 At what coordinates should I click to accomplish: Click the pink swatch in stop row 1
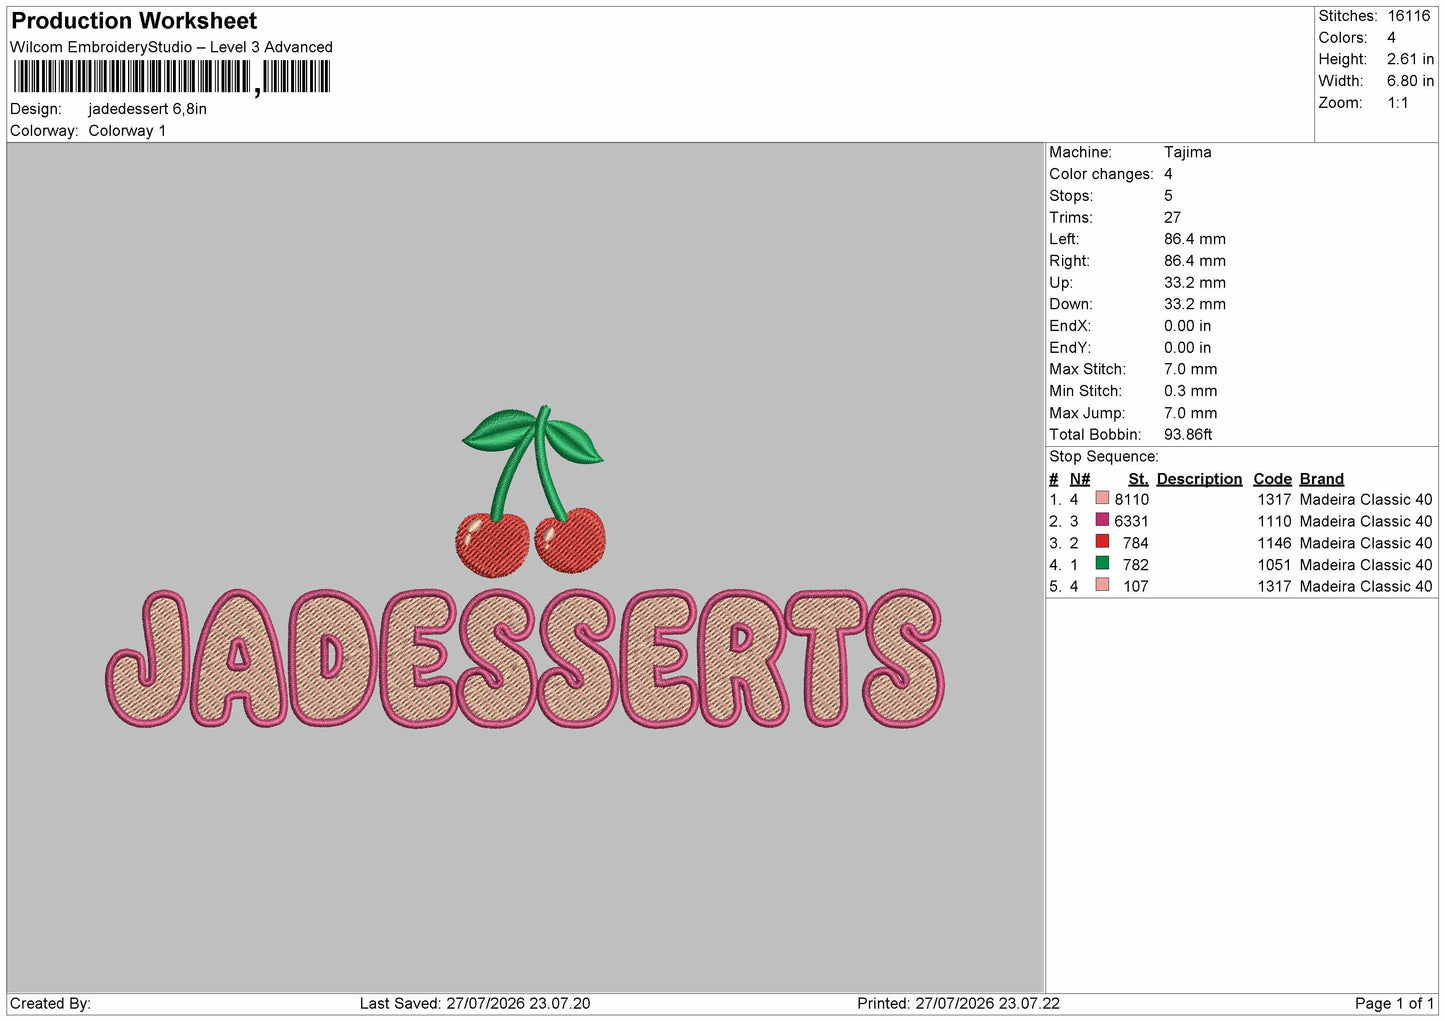[1102, 498]
